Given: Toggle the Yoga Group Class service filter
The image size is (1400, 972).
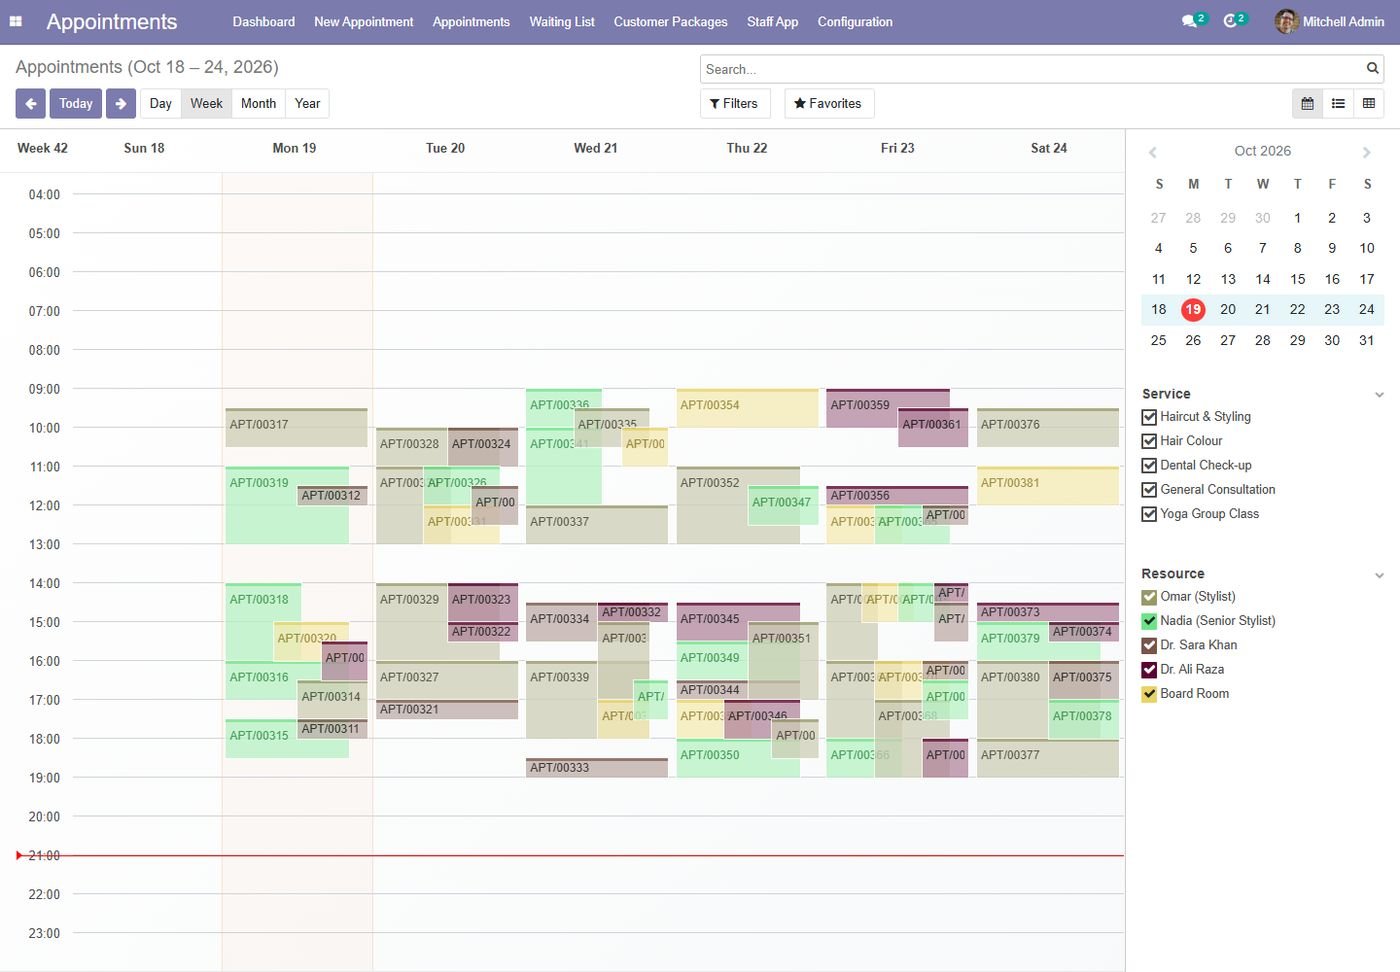Looking at the screenshot, I should pos(1149,514).
